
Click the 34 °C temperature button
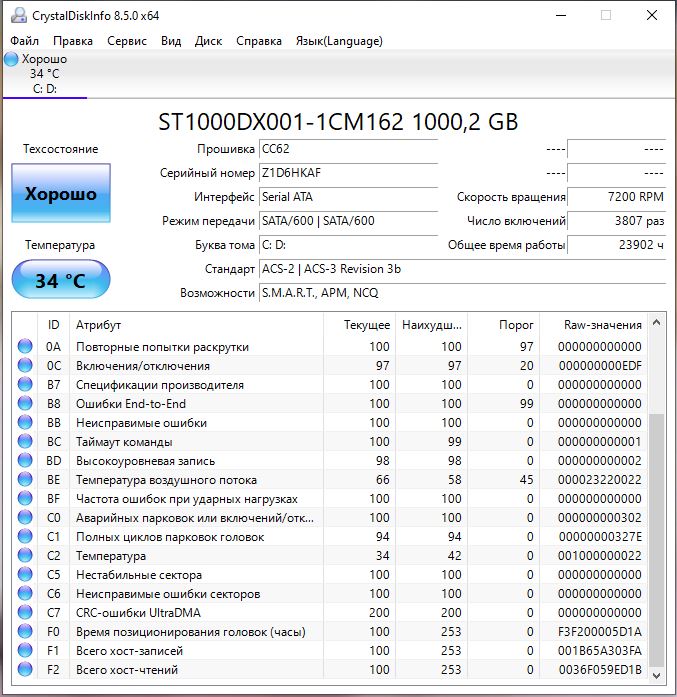(61, 280)
